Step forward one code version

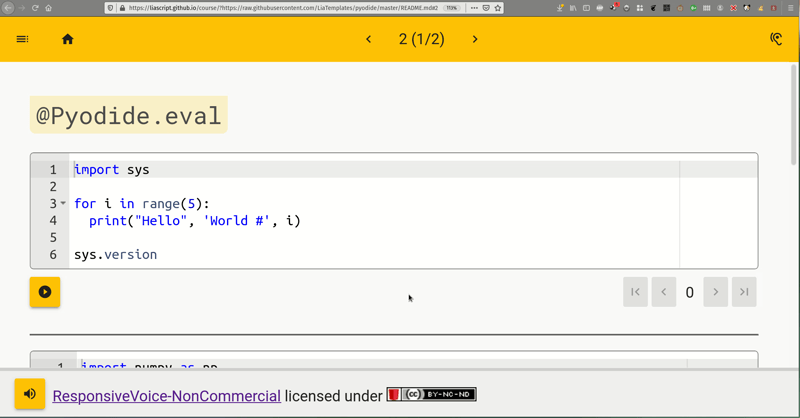[x=715, y=292]
